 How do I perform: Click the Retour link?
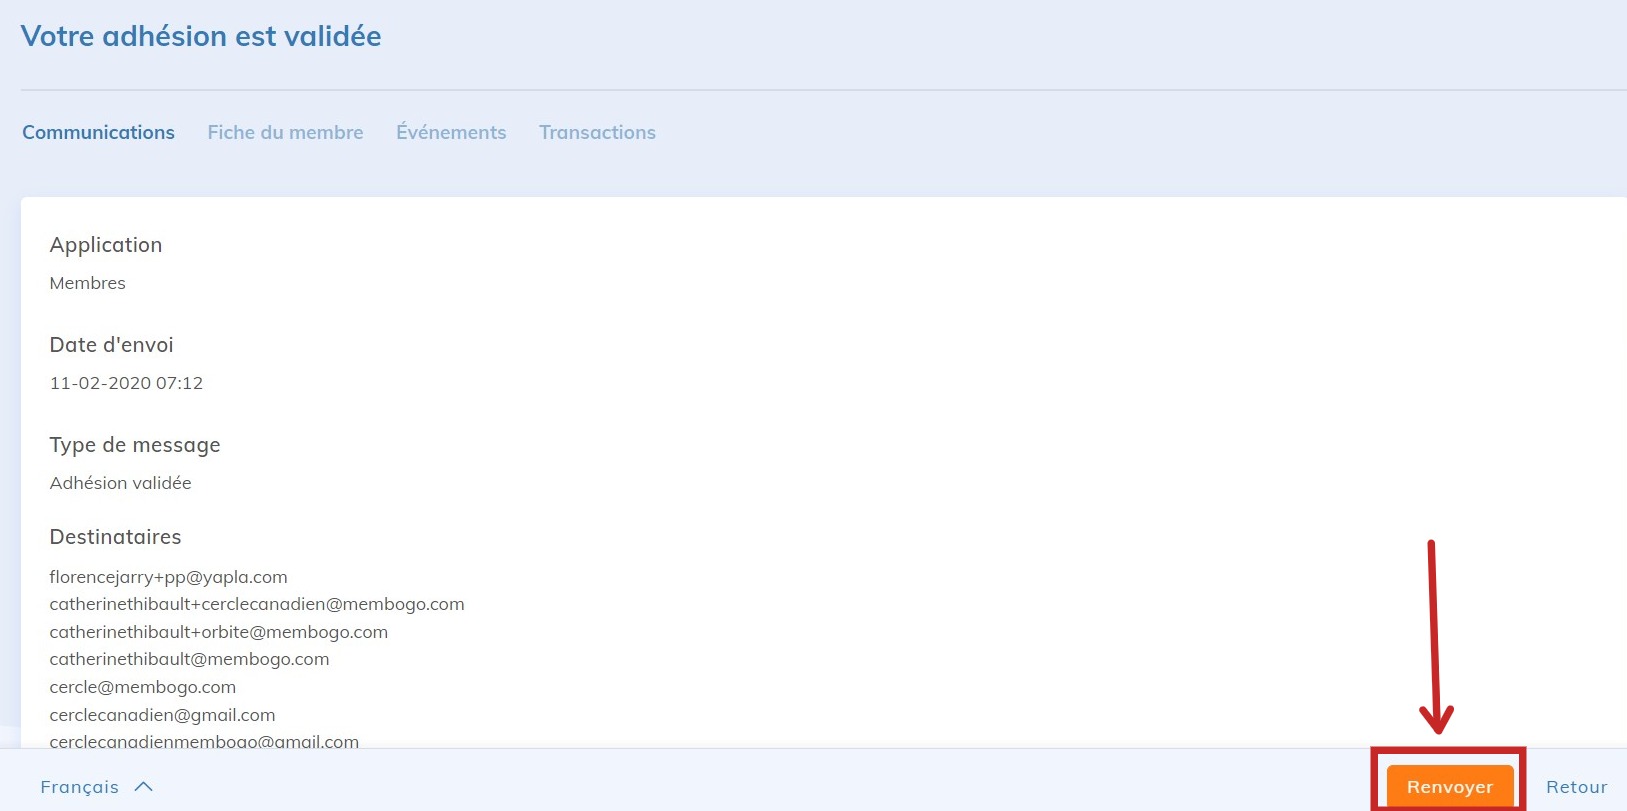(1576, 787)
